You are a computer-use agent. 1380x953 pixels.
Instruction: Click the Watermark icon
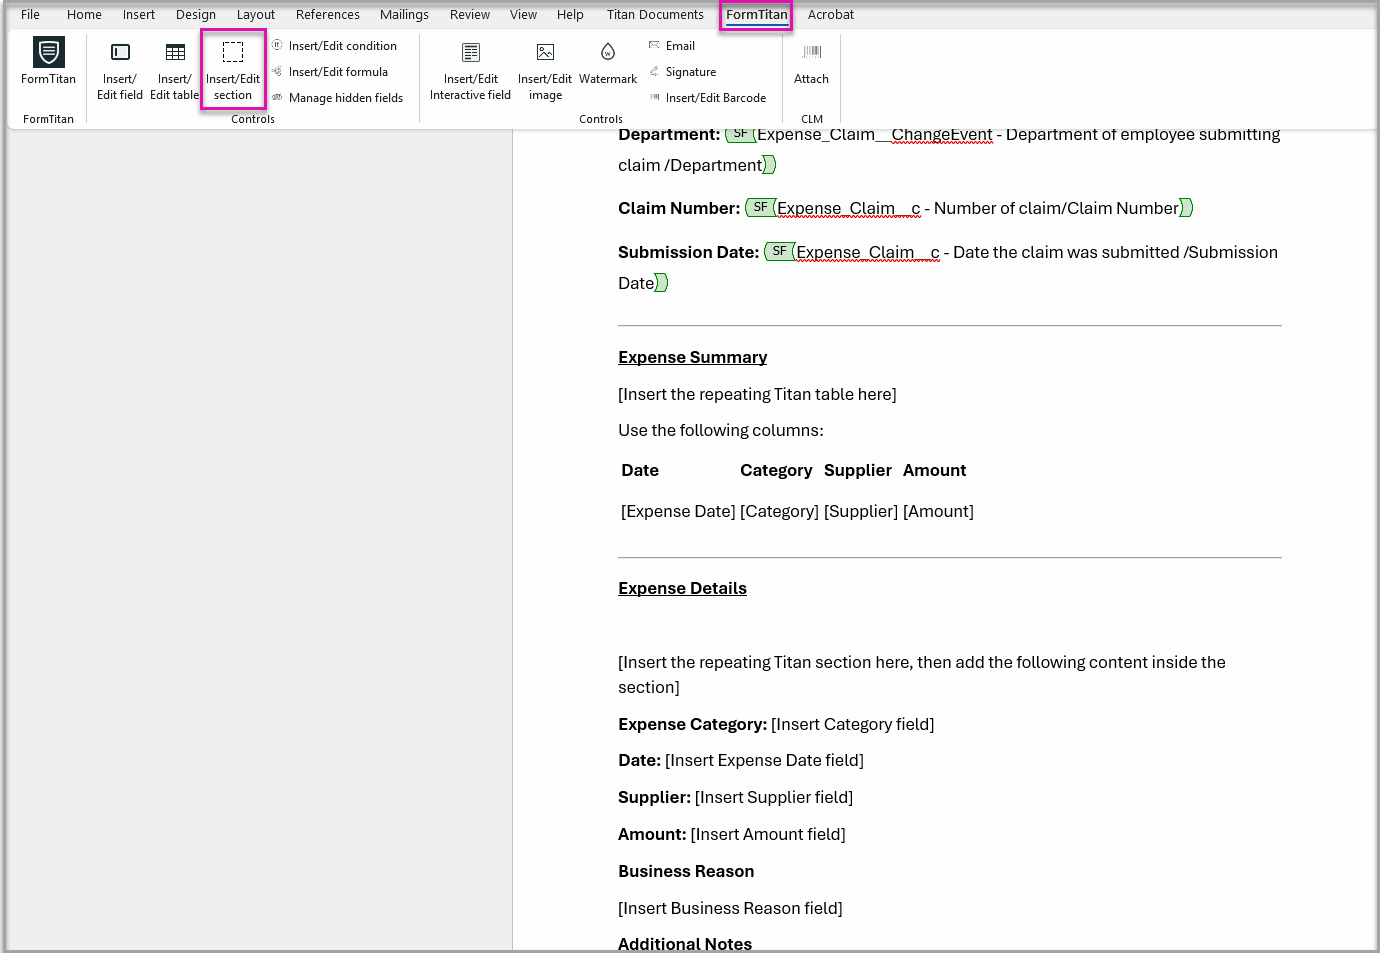pos(608,52)
